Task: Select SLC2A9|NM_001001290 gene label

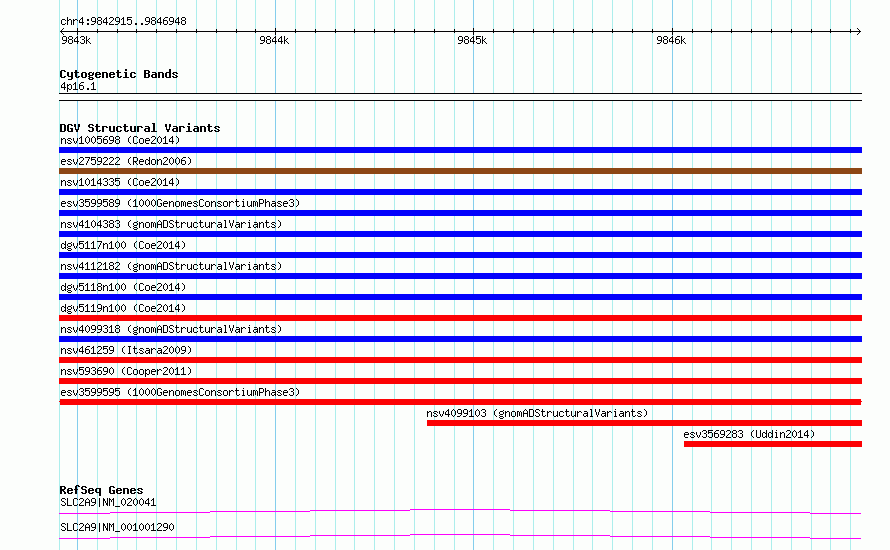Action: coord(117,527)
